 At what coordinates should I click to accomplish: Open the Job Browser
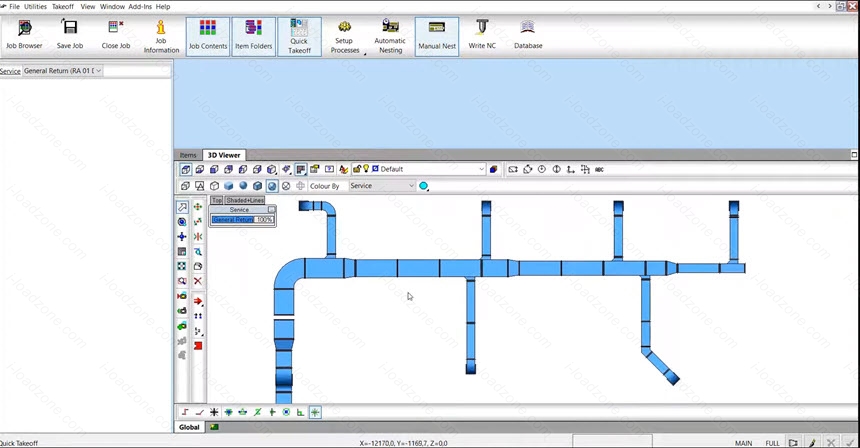(24, 35)
